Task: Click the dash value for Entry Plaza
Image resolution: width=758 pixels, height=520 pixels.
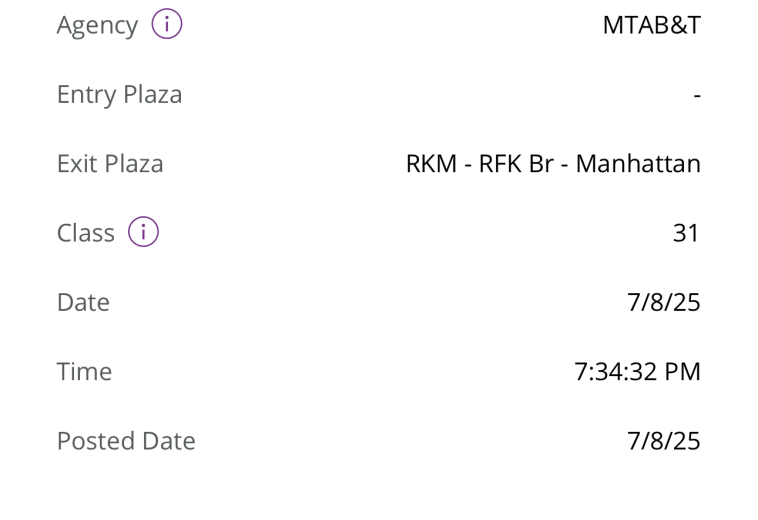Action: click(696, 96)
